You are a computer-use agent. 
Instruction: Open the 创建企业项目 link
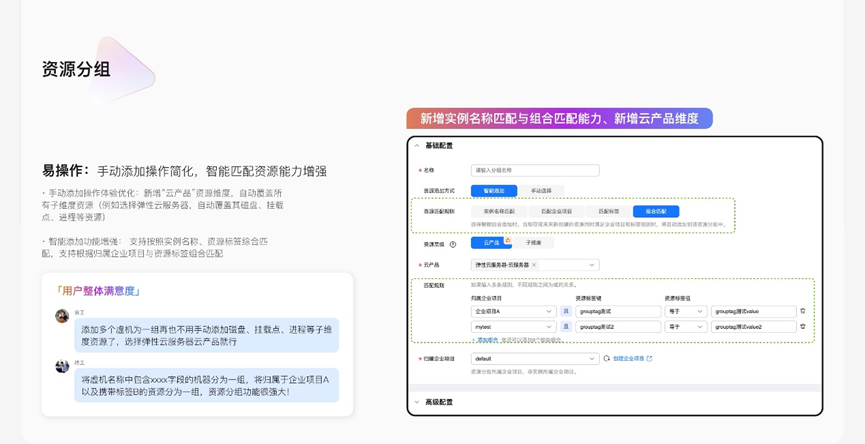pyautogui.click(x=631, y=359)
